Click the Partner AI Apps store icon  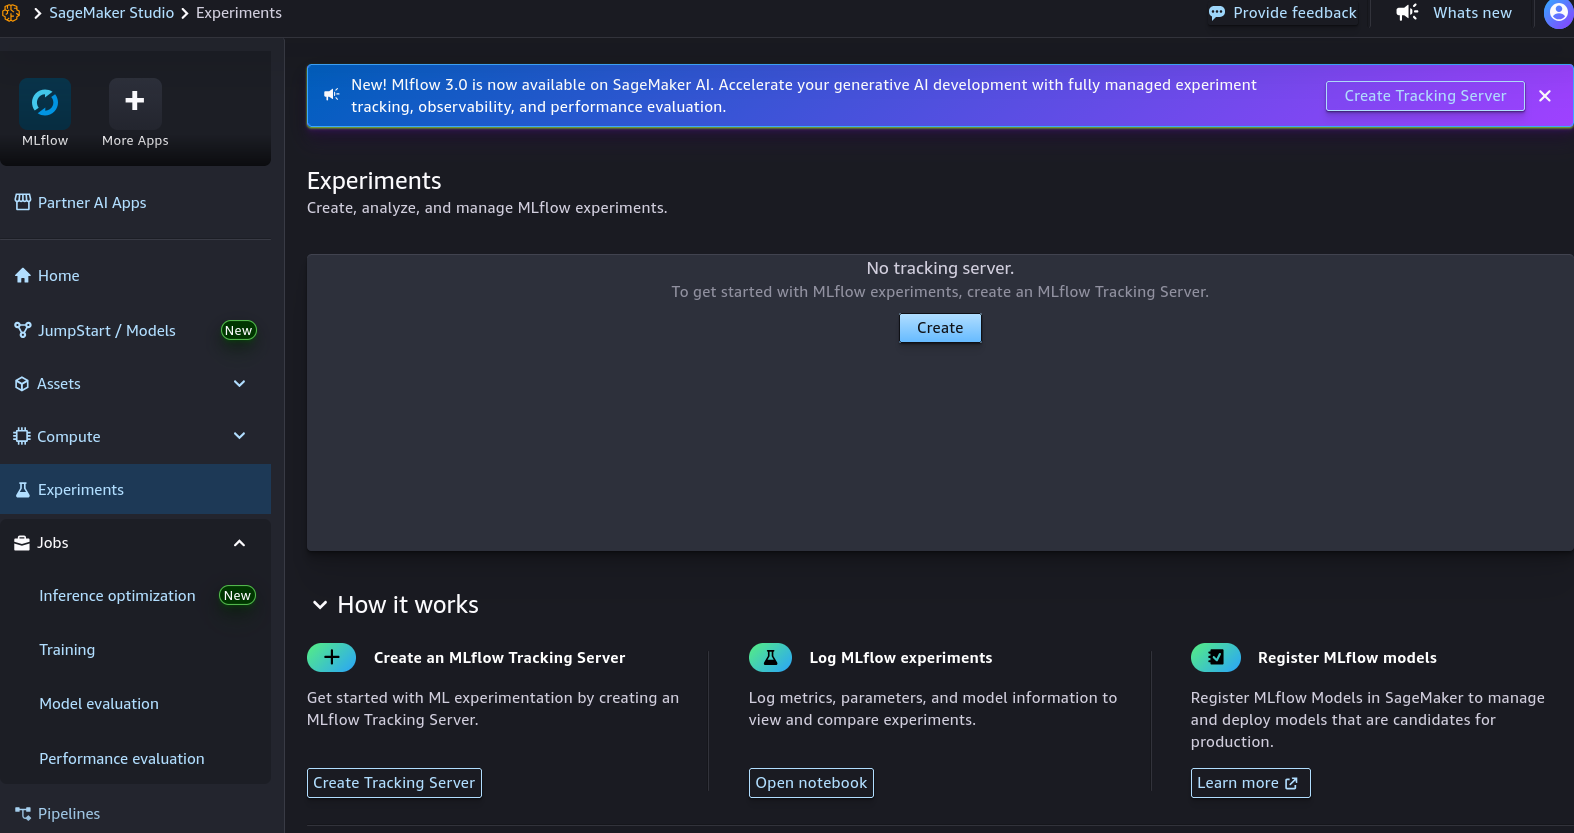pos(23,202)
